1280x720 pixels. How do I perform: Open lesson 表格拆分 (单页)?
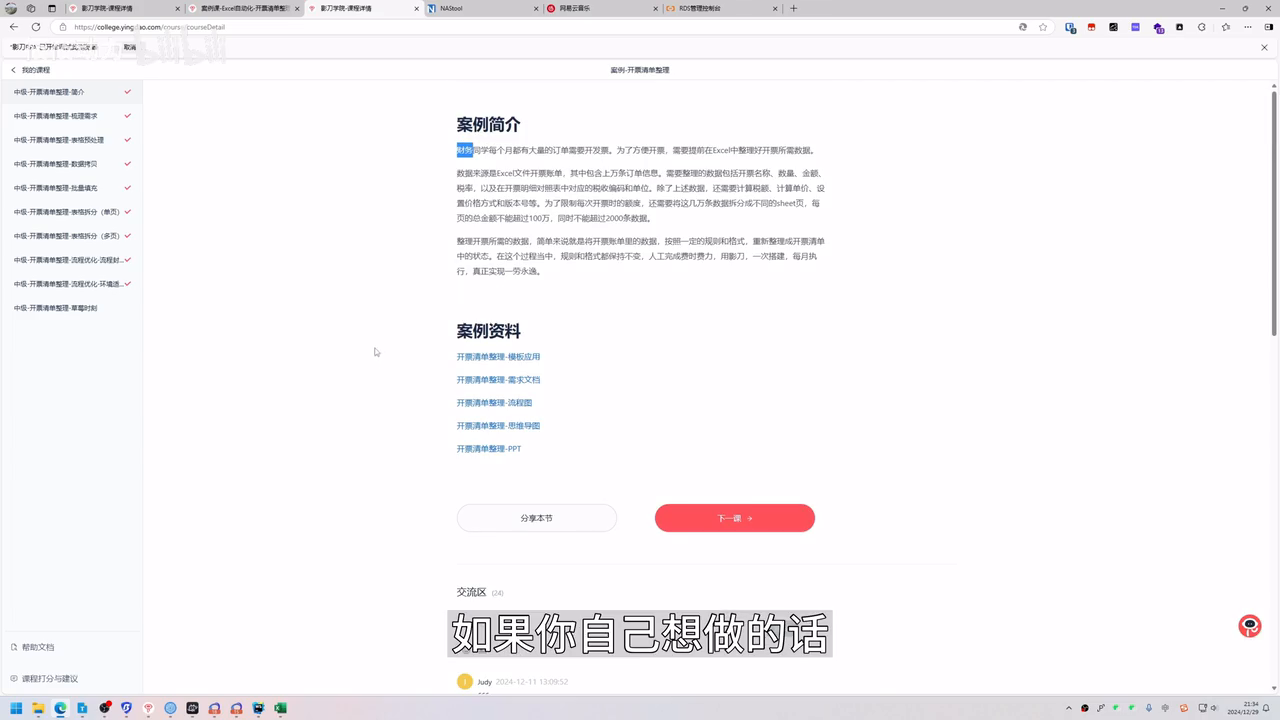[x=71, y=212]
